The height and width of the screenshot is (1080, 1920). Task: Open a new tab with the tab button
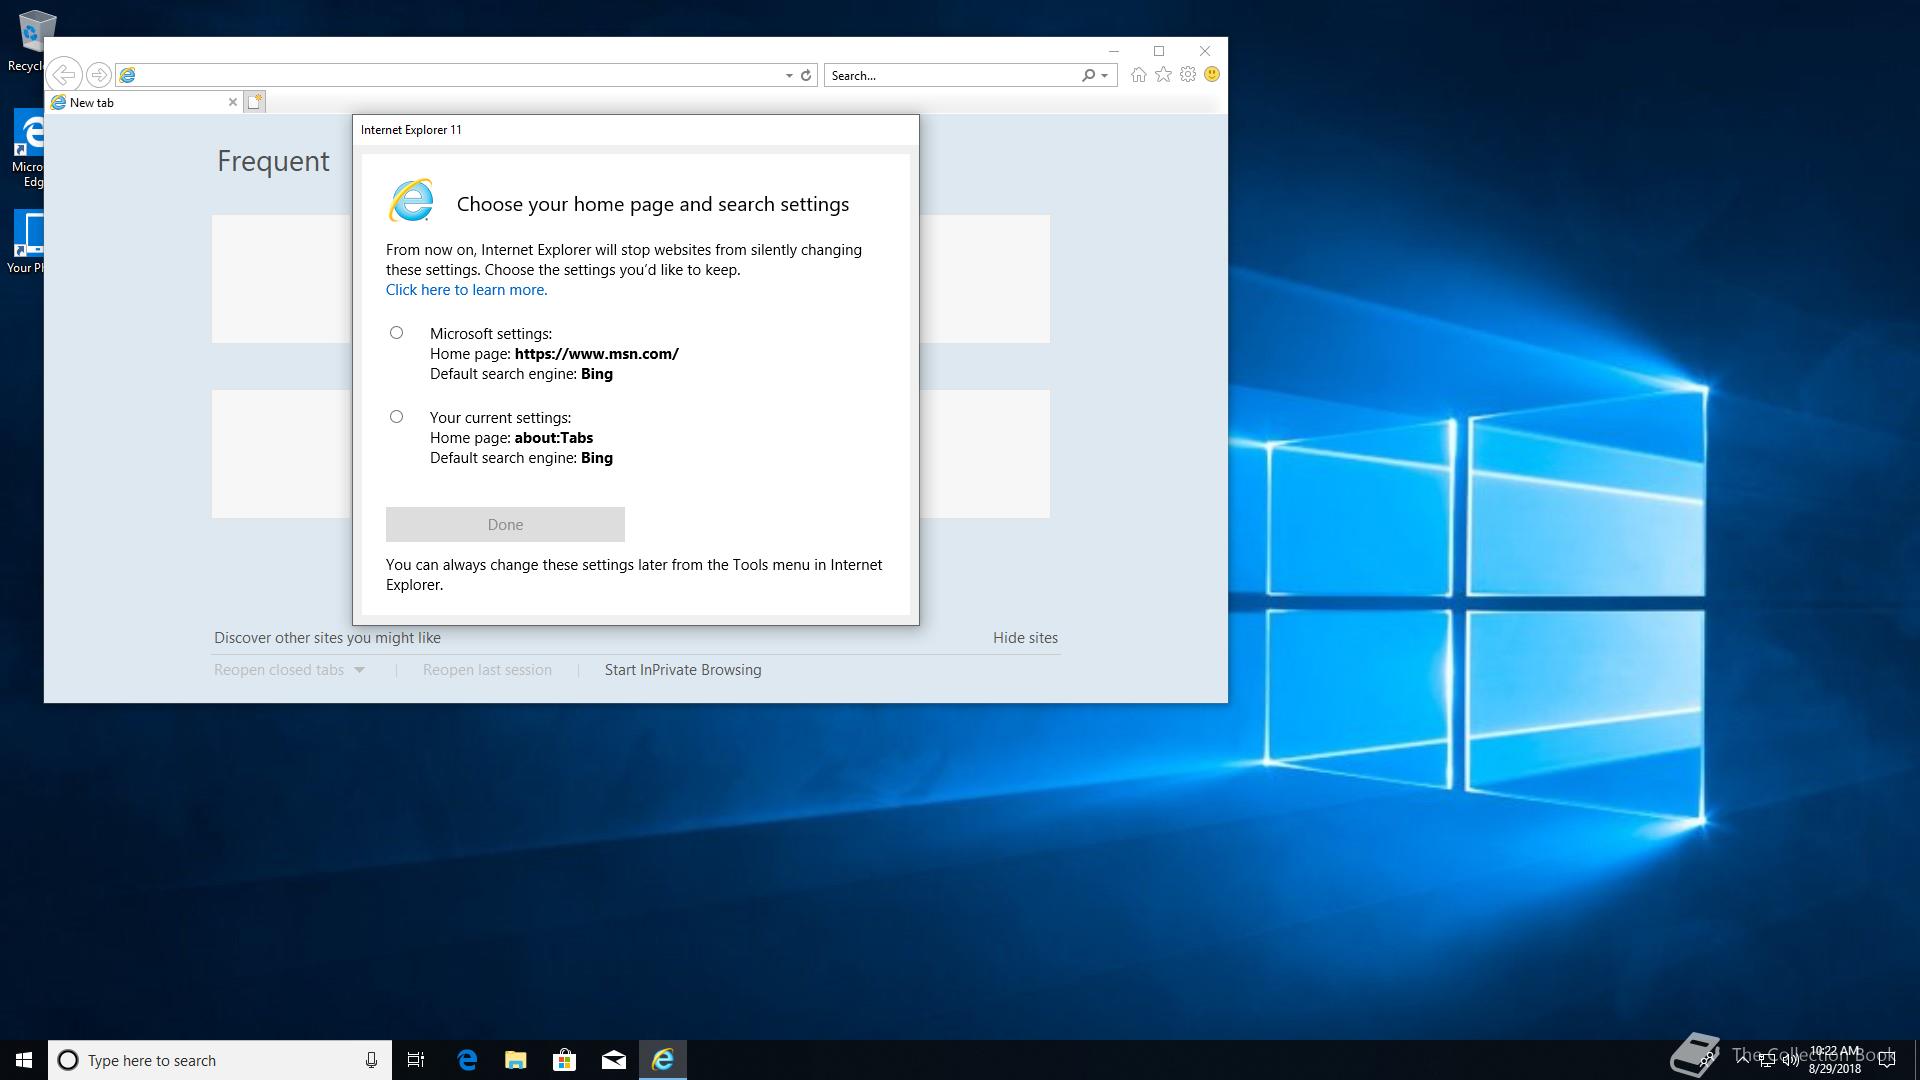click(255, 102)
